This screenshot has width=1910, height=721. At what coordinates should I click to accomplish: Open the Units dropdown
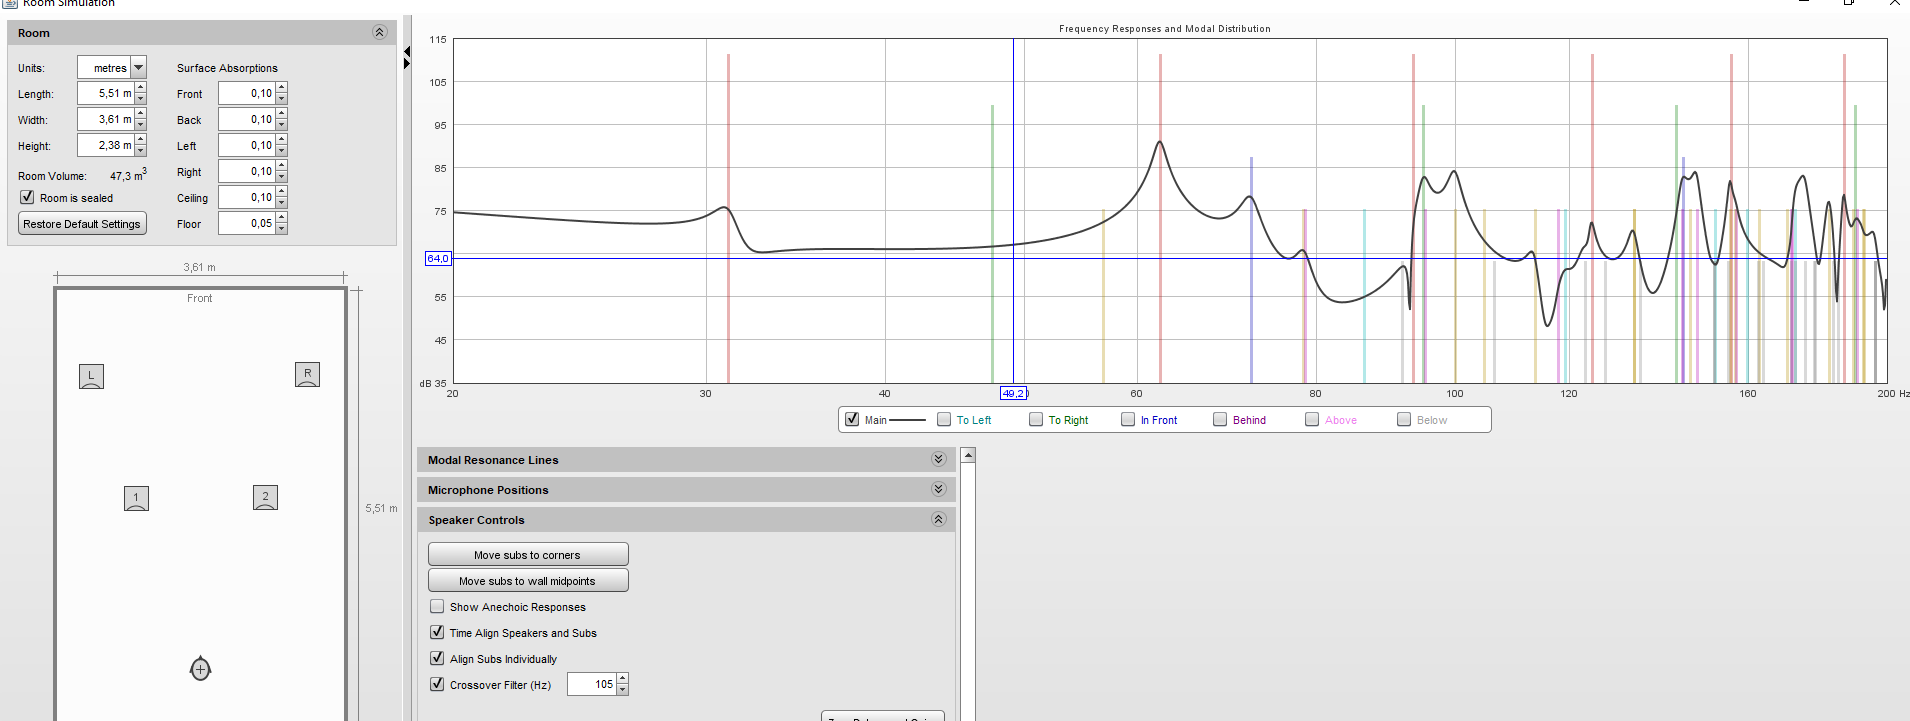coord(139,68)
